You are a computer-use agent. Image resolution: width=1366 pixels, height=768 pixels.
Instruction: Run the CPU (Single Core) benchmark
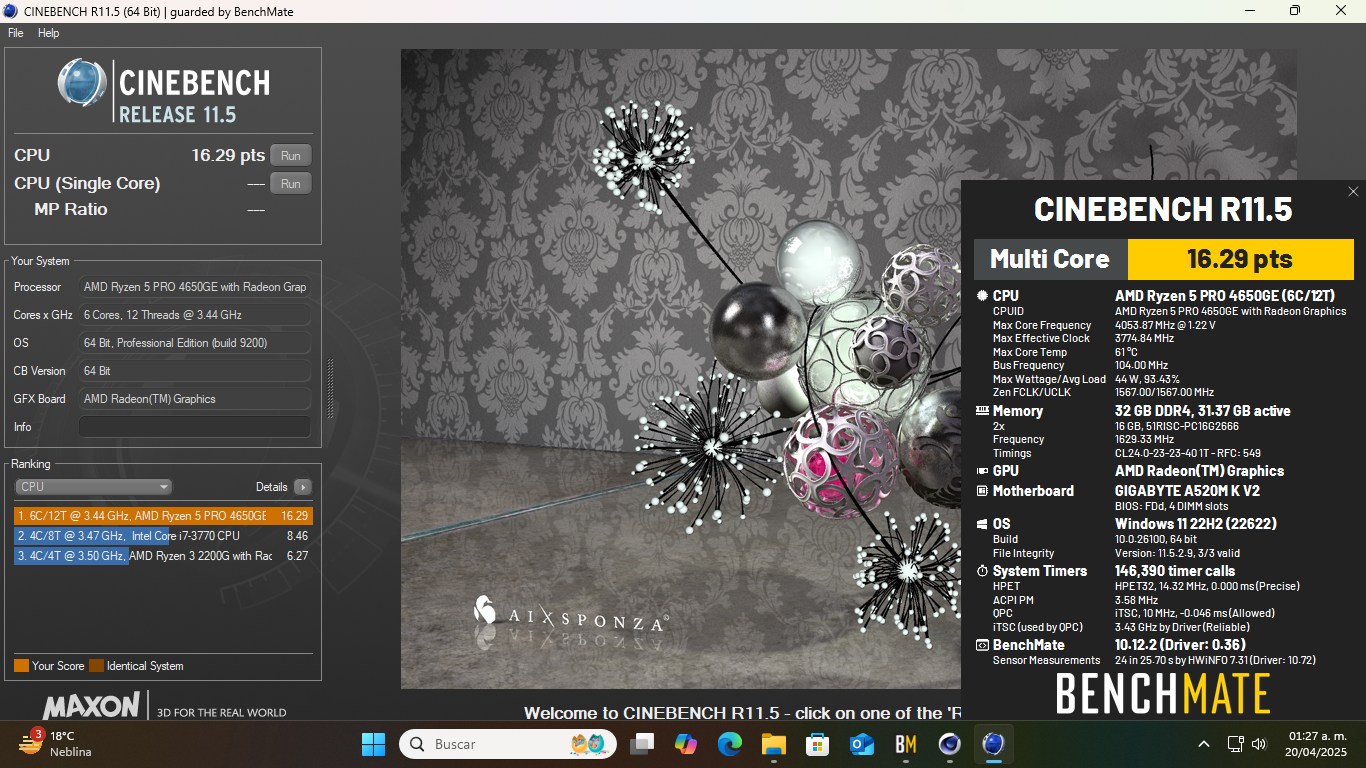click(x=291, y=183)
